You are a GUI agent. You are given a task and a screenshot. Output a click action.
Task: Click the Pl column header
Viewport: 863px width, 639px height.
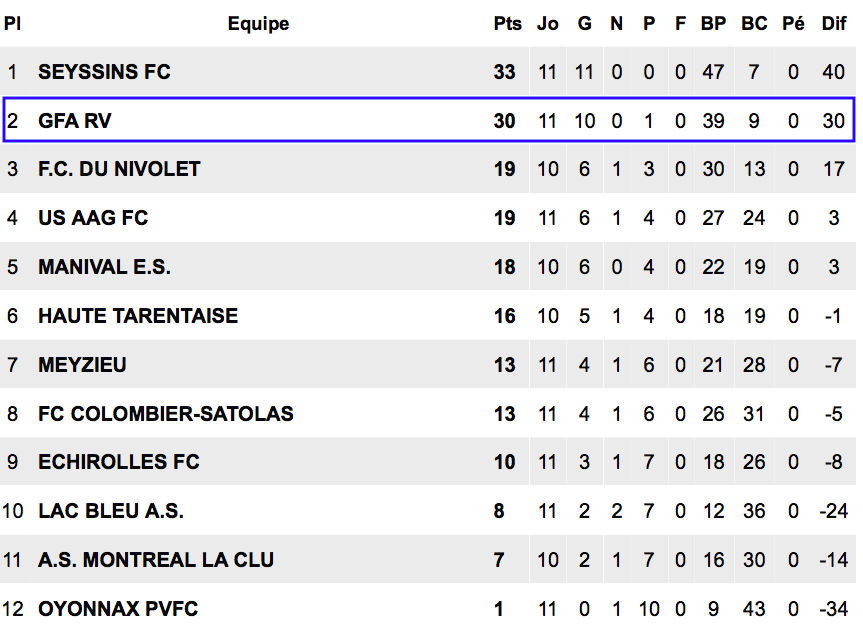(12, 24)
